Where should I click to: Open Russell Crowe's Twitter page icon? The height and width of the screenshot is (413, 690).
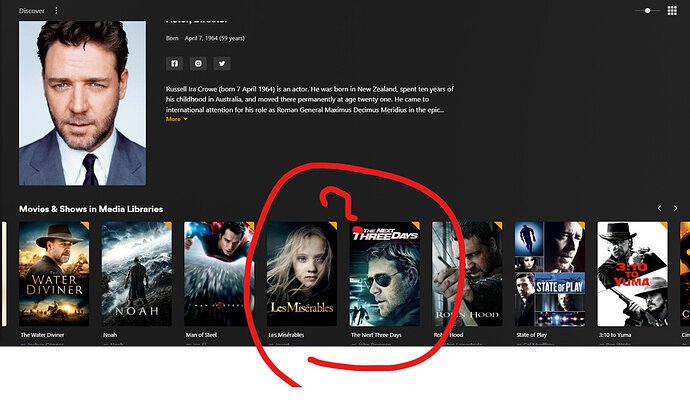pyautogui.click(x=222, y=63)
